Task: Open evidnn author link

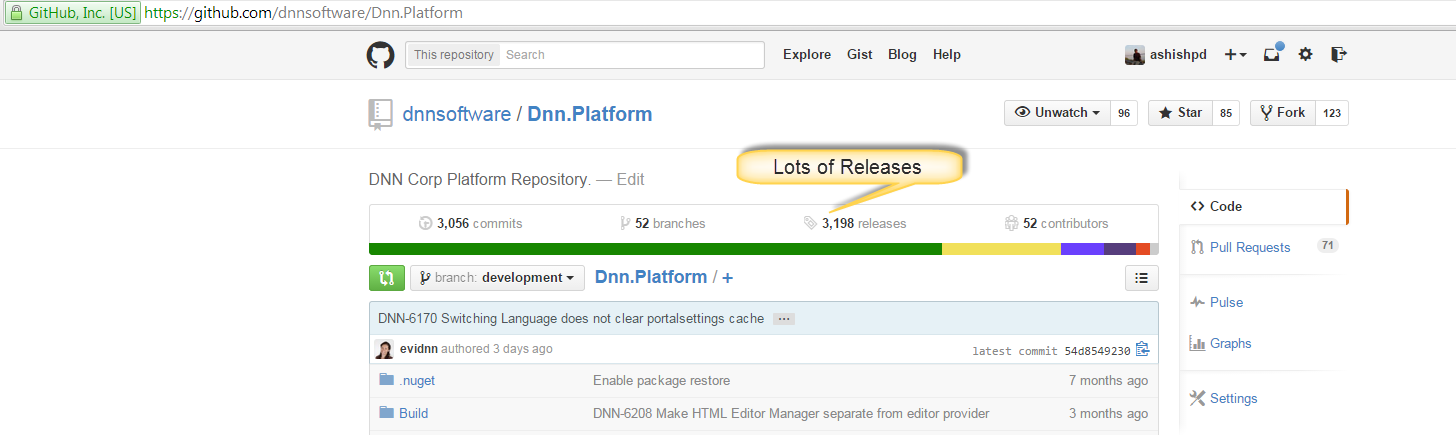Action: [x=419, y=349]
